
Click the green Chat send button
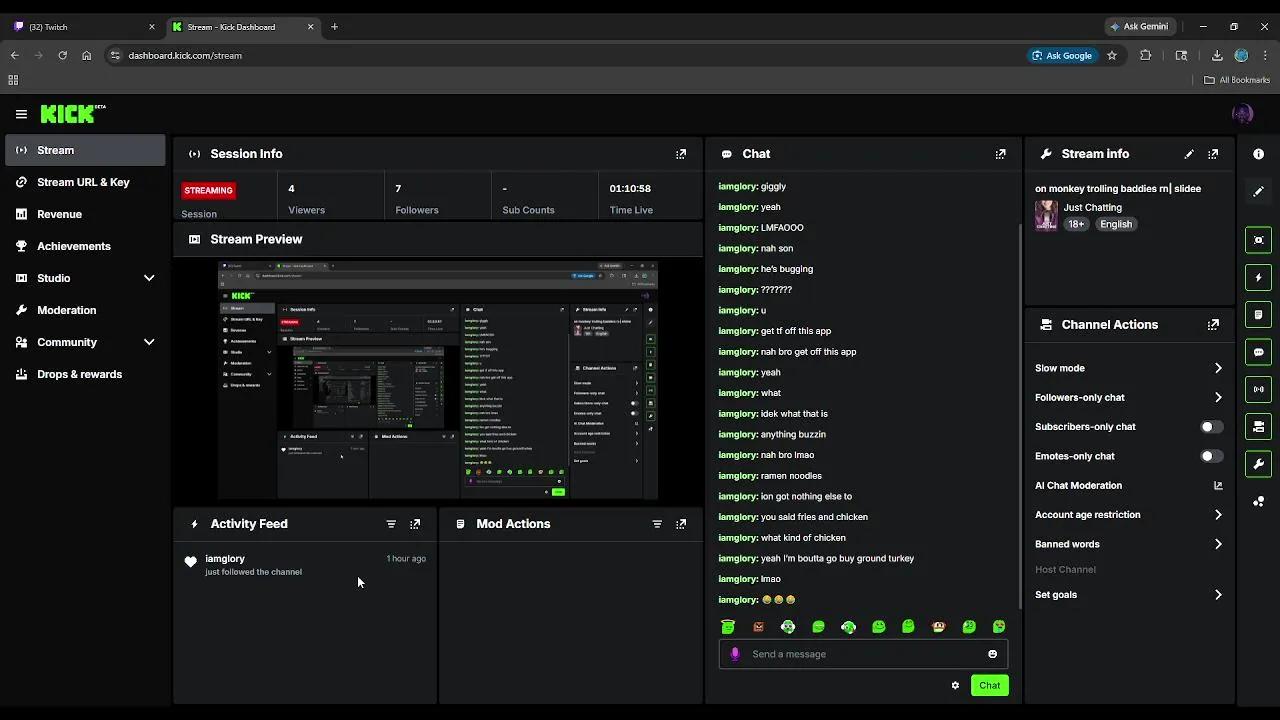tap(989, 685)
